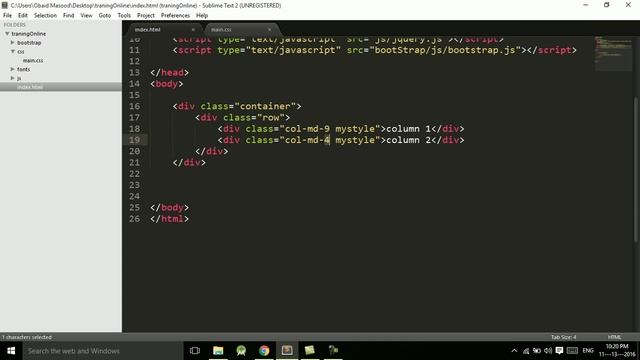Screen dimensions: 640x360
Task: Open the Action Center notifications icon
Action: pyautogui.click(x=559, y=351)
